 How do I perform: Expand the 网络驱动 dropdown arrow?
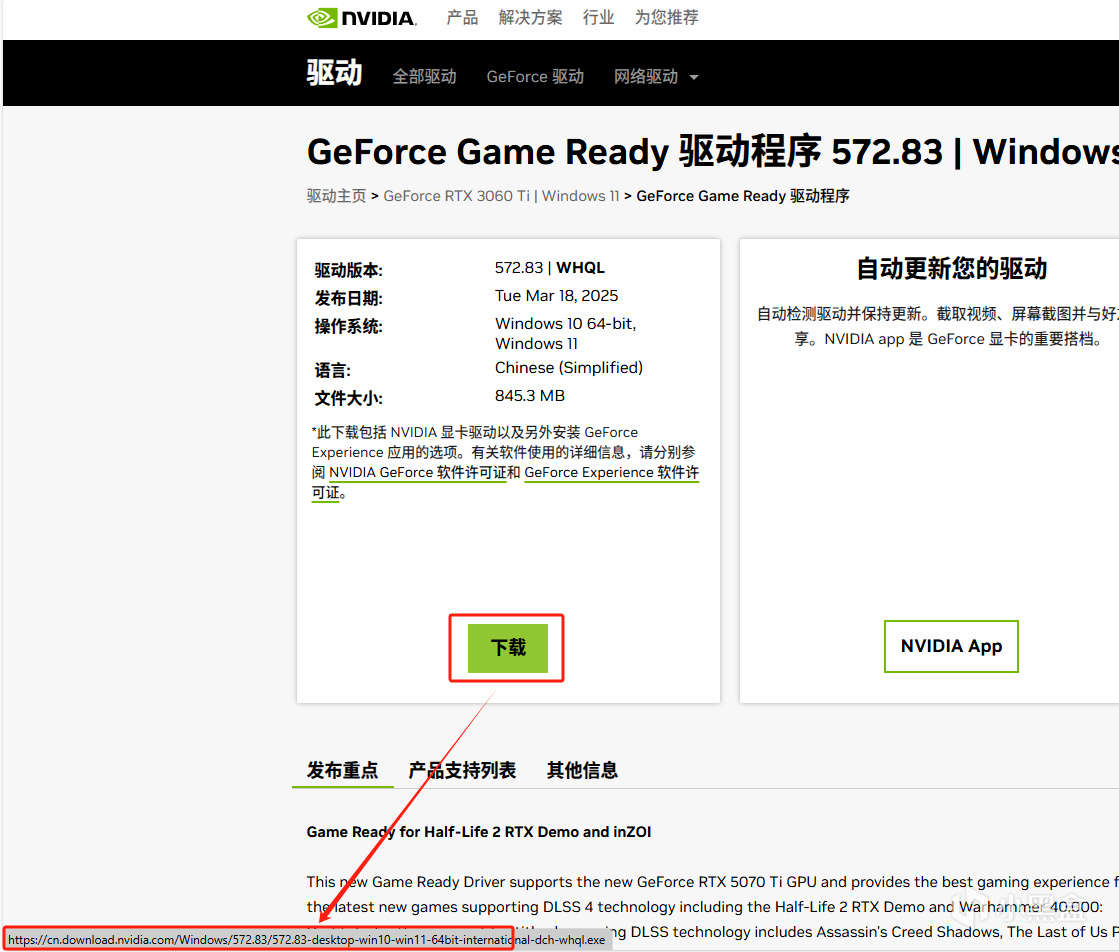pyautogui.click(x=694, y=77)
